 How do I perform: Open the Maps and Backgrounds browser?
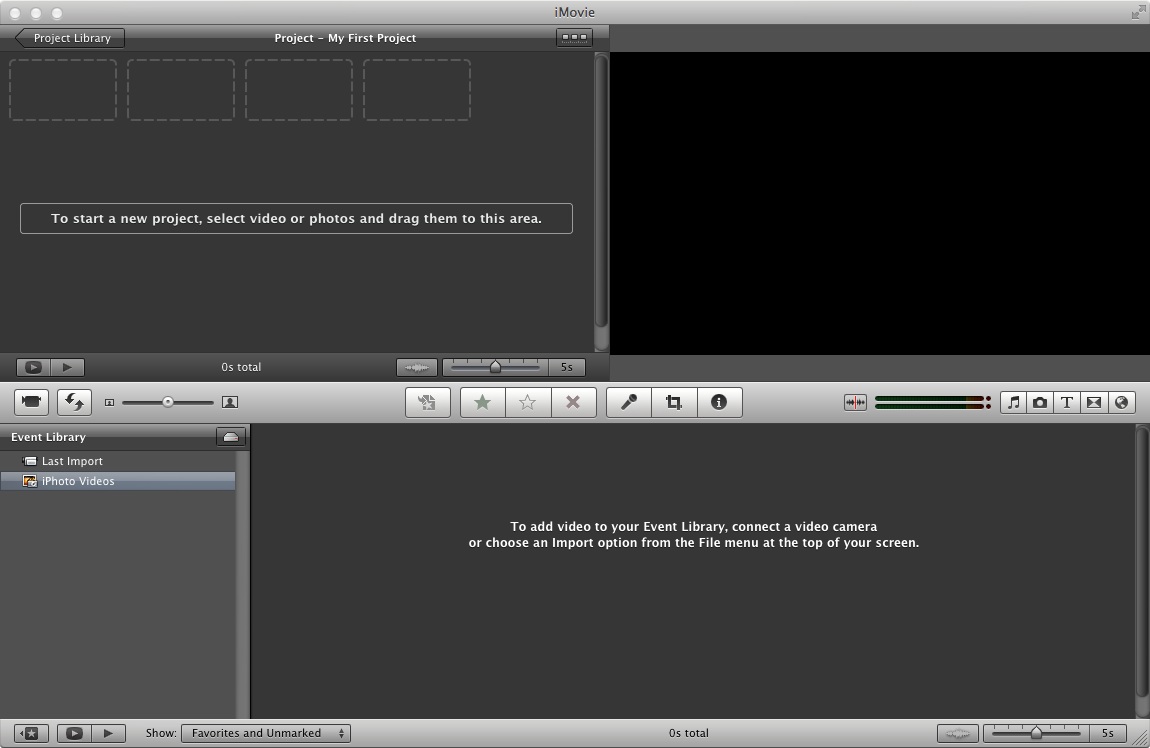click(1121, 402)
